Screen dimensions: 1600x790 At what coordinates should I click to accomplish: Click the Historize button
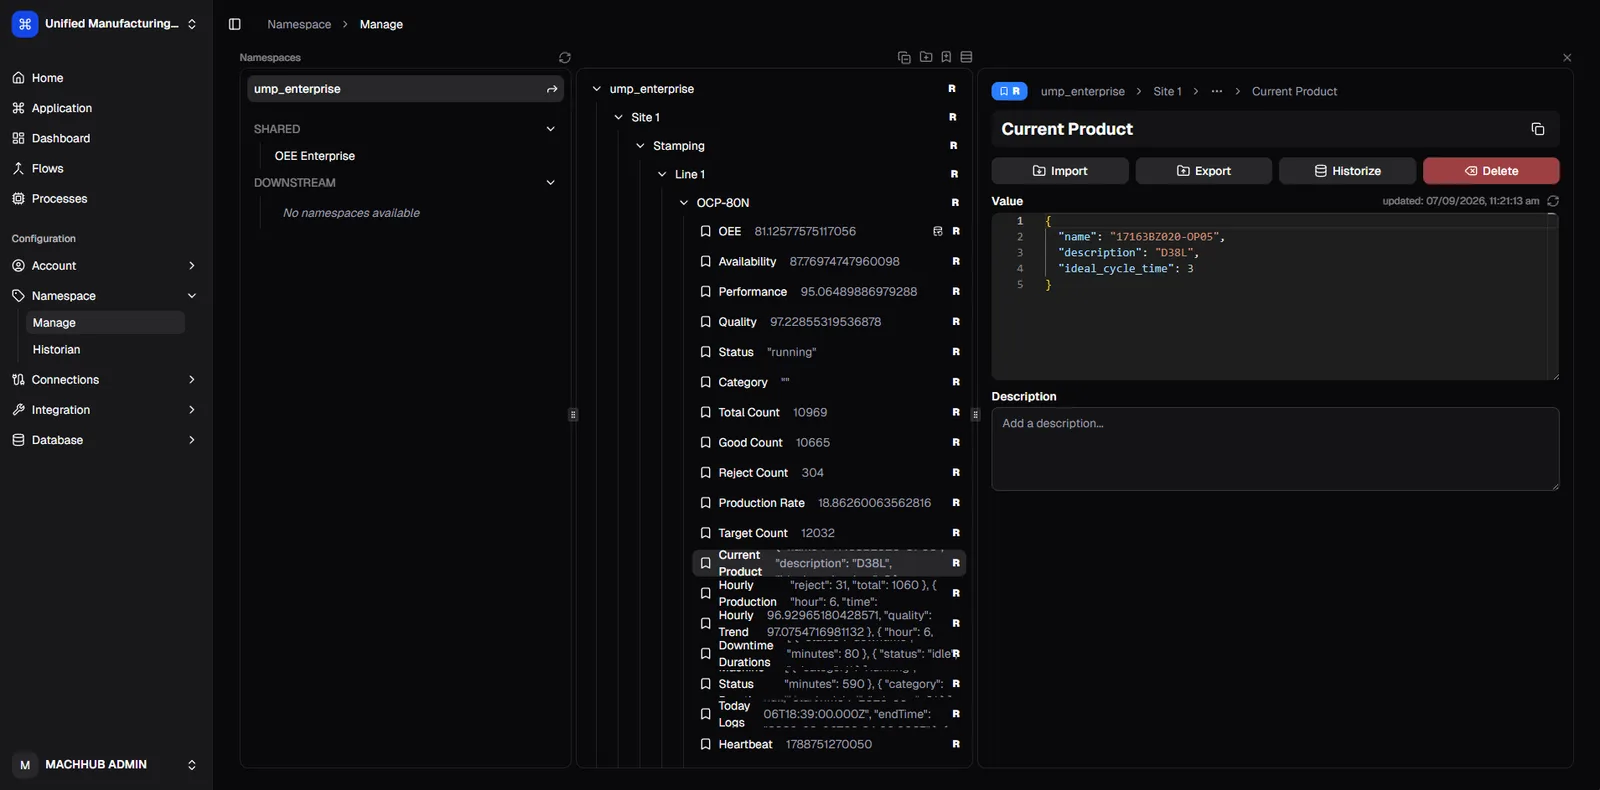1347,171
